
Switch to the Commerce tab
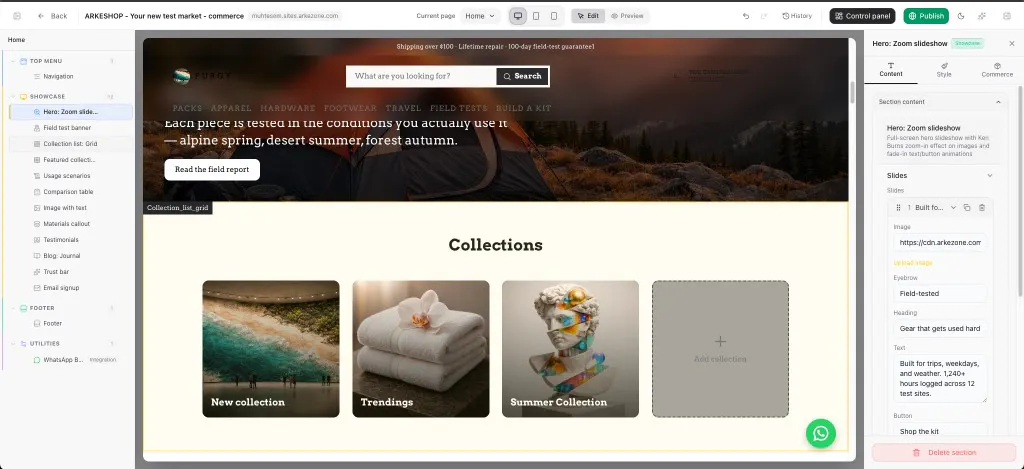click(997, 70)
